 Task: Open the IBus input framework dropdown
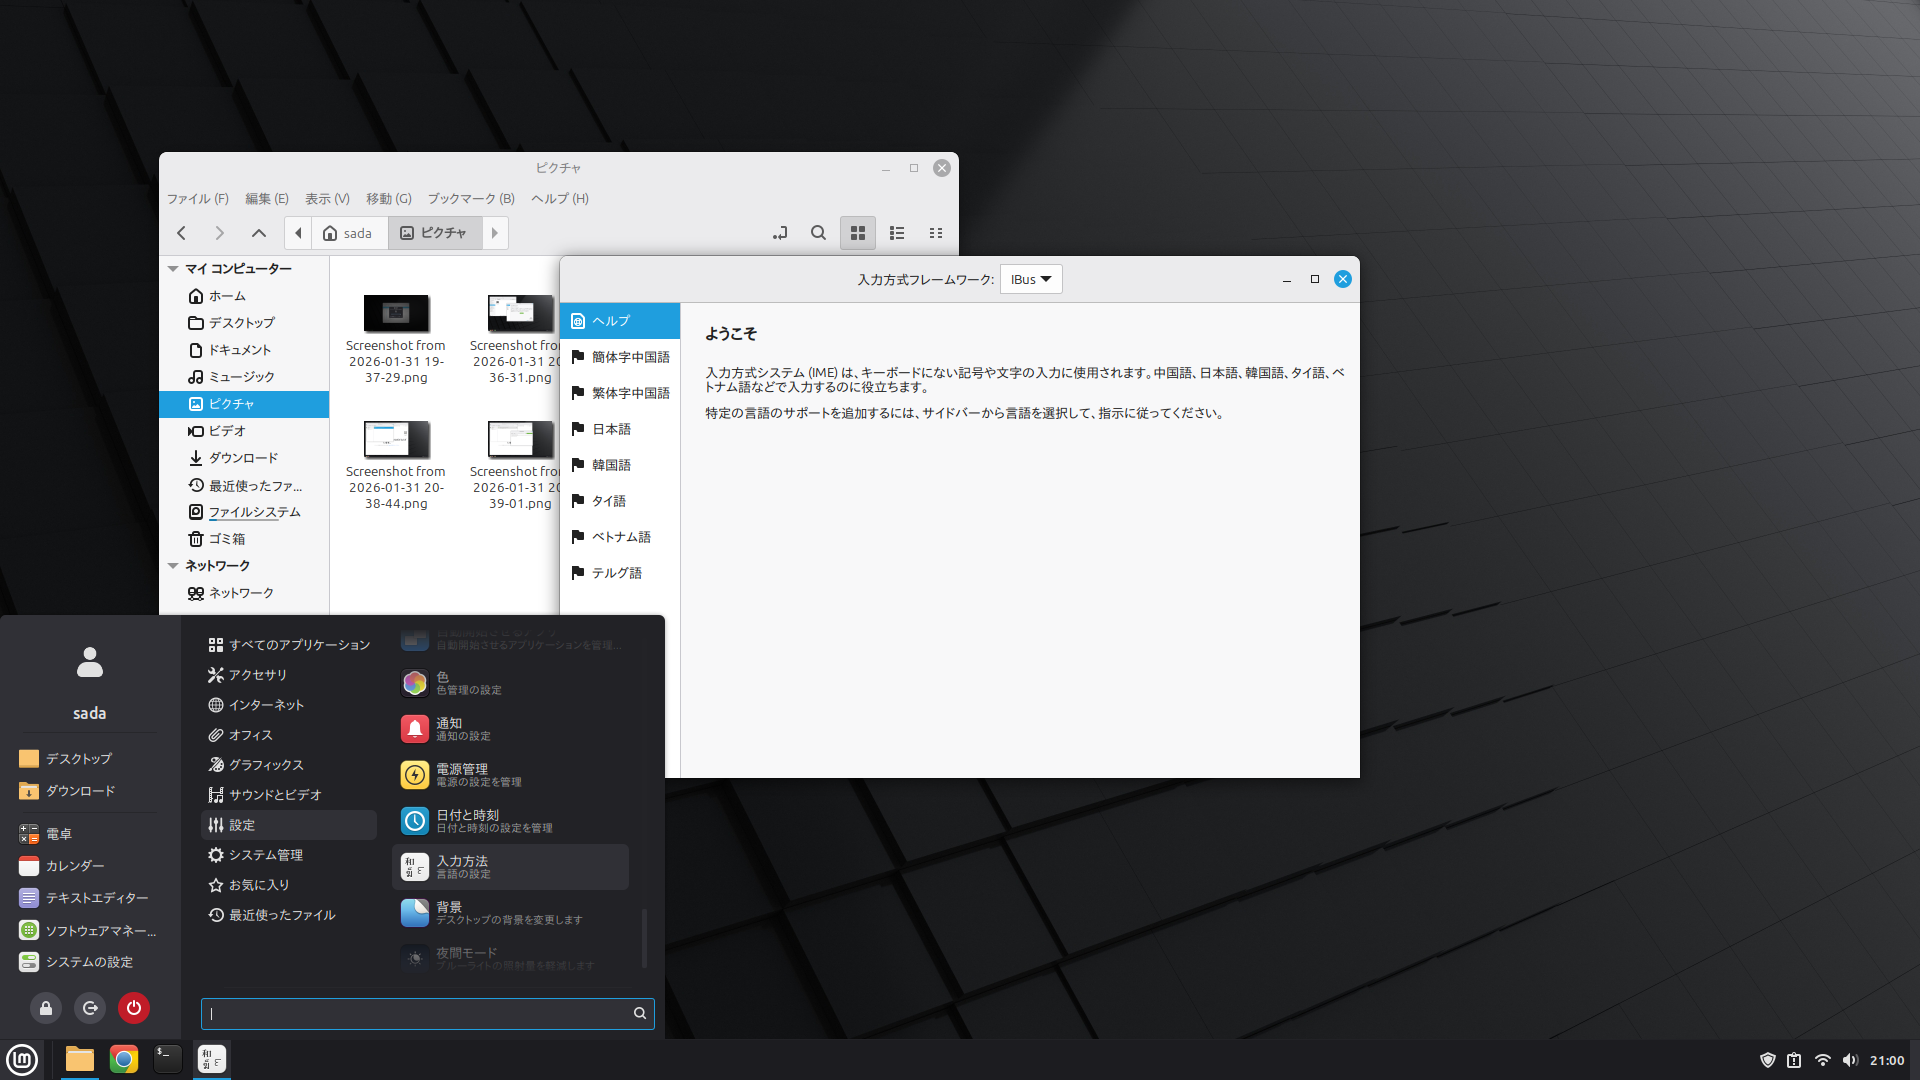click(1031, 279)
